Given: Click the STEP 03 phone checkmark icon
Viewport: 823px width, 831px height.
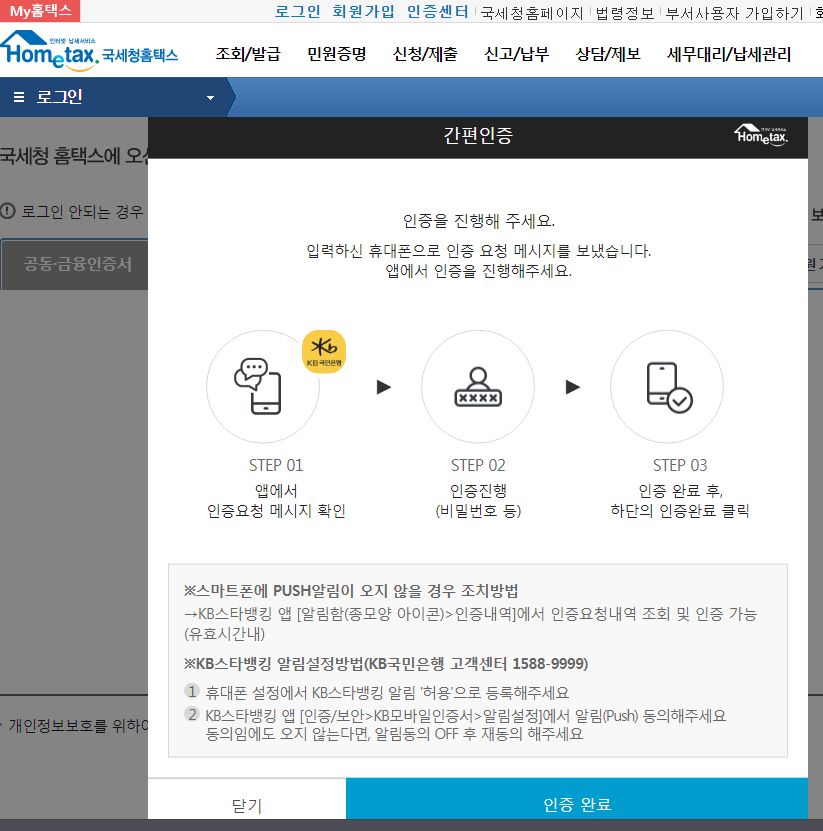Looking at the screenshot, I should tap(669, 387).
